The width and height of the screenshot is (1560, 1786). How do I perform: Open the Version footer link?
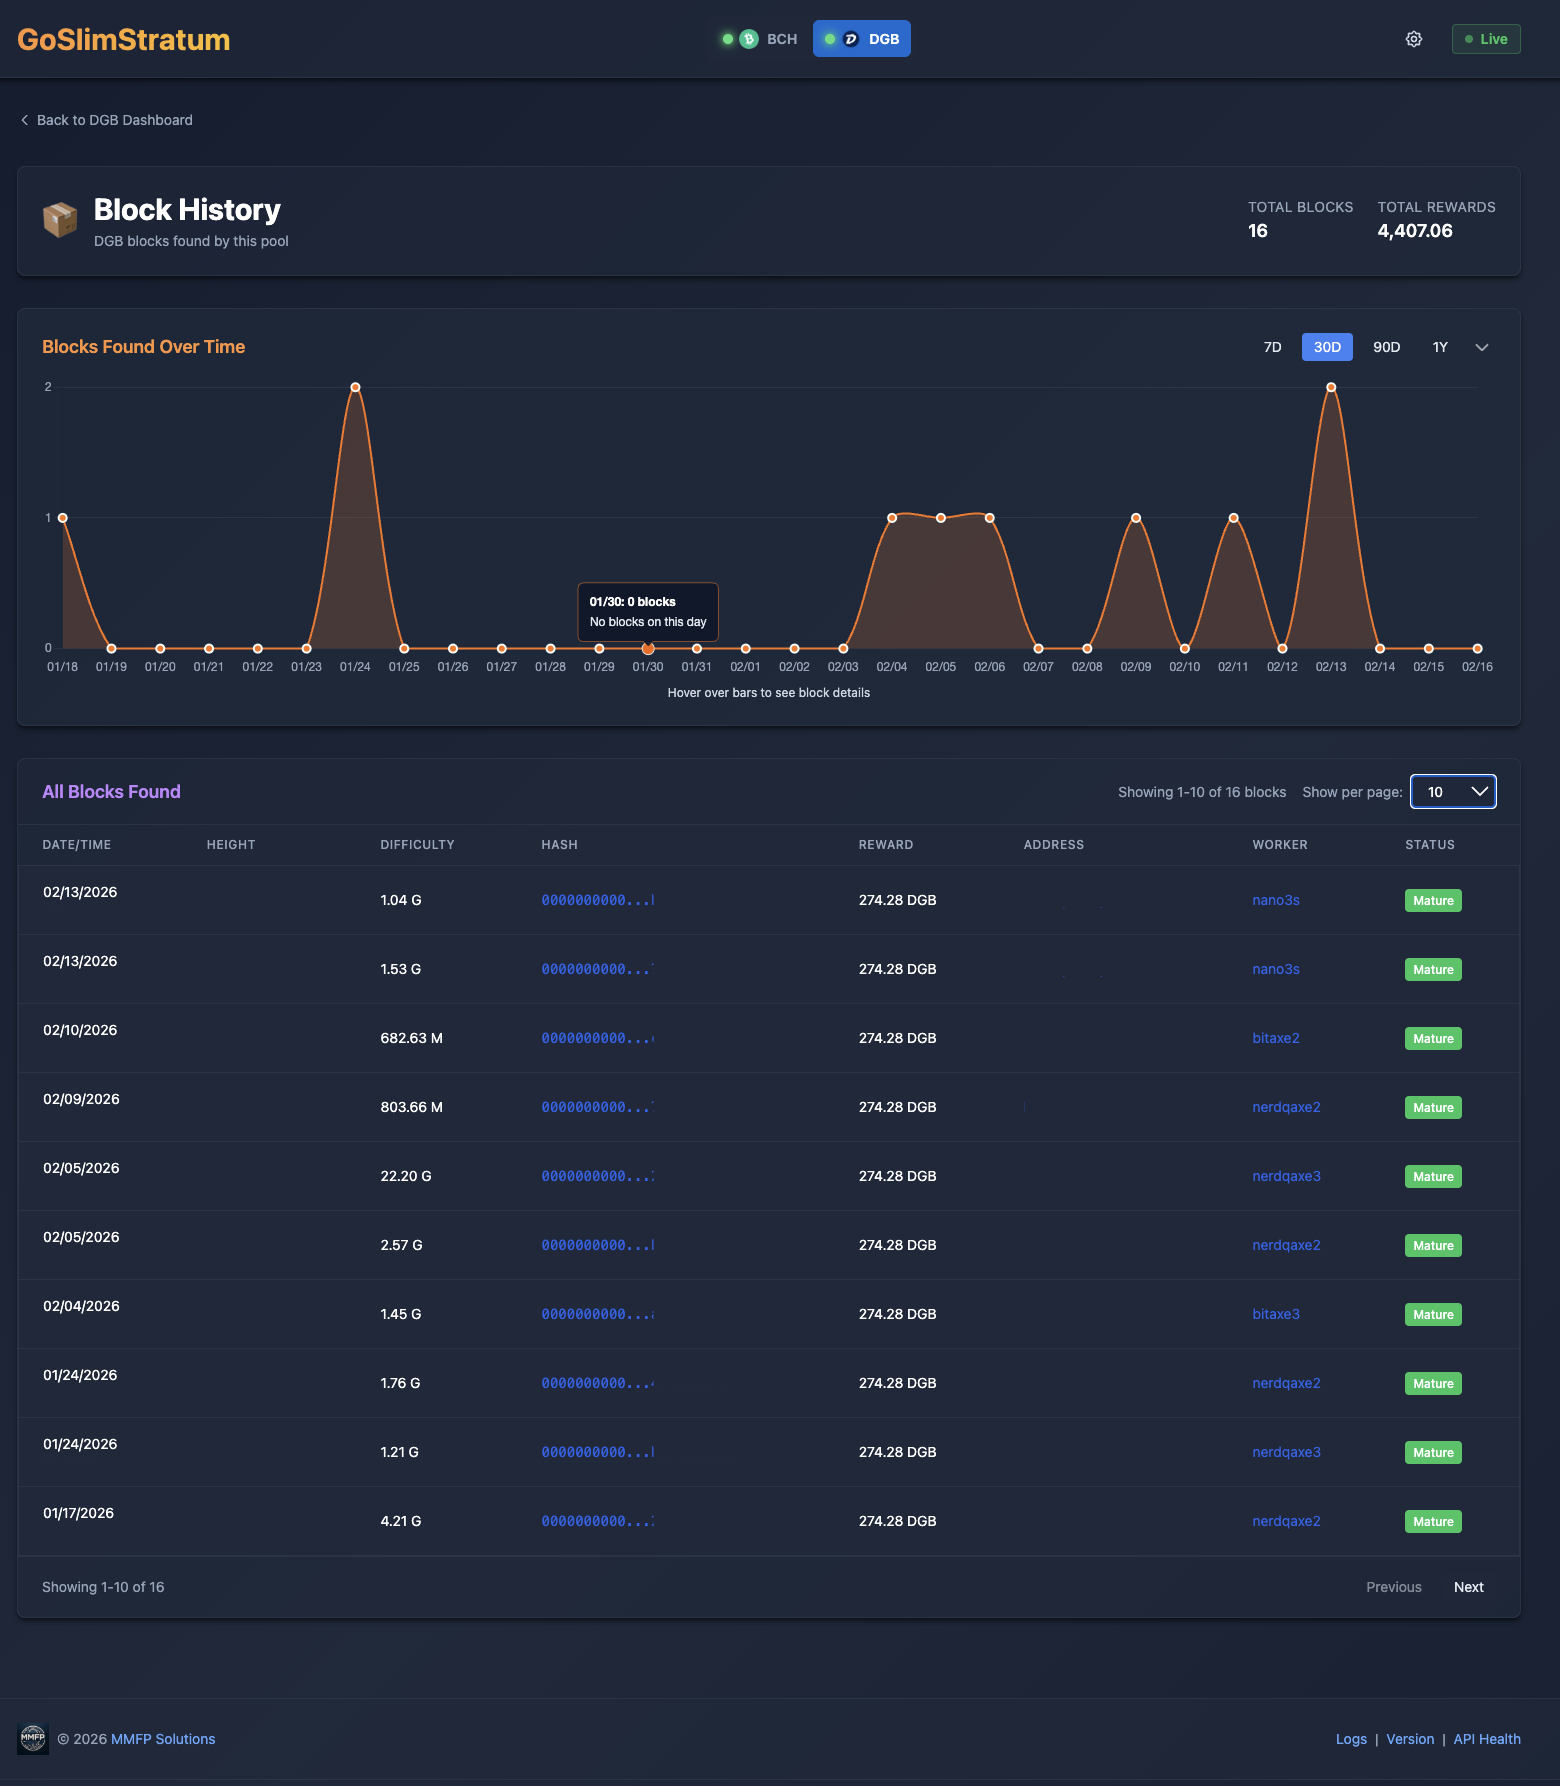coord(1410,1739)
